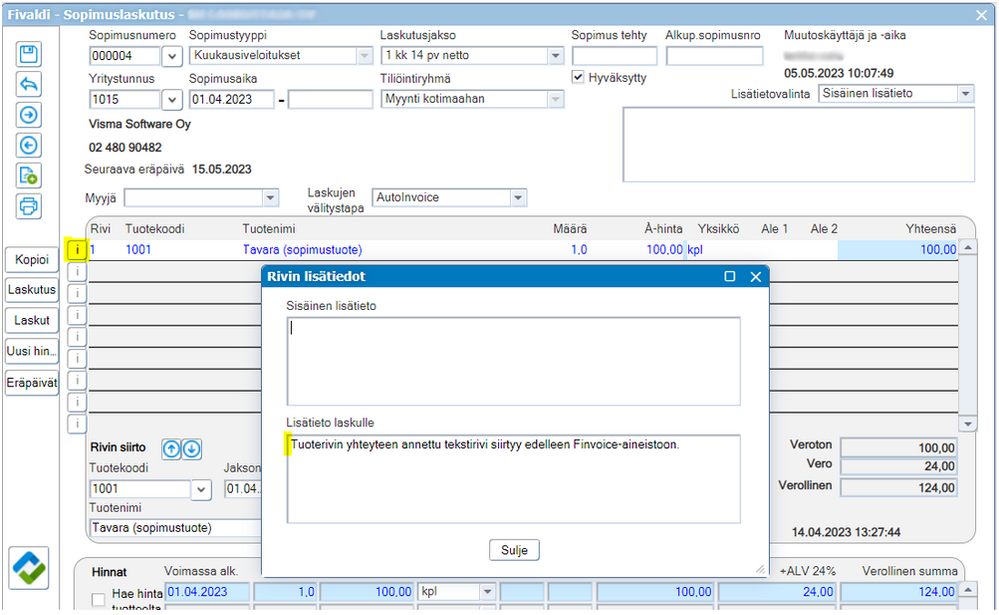The width and height of the screenshot is (999, 615).
Task: Click the Verollinen total field 124,00
Action: (898, 488)
